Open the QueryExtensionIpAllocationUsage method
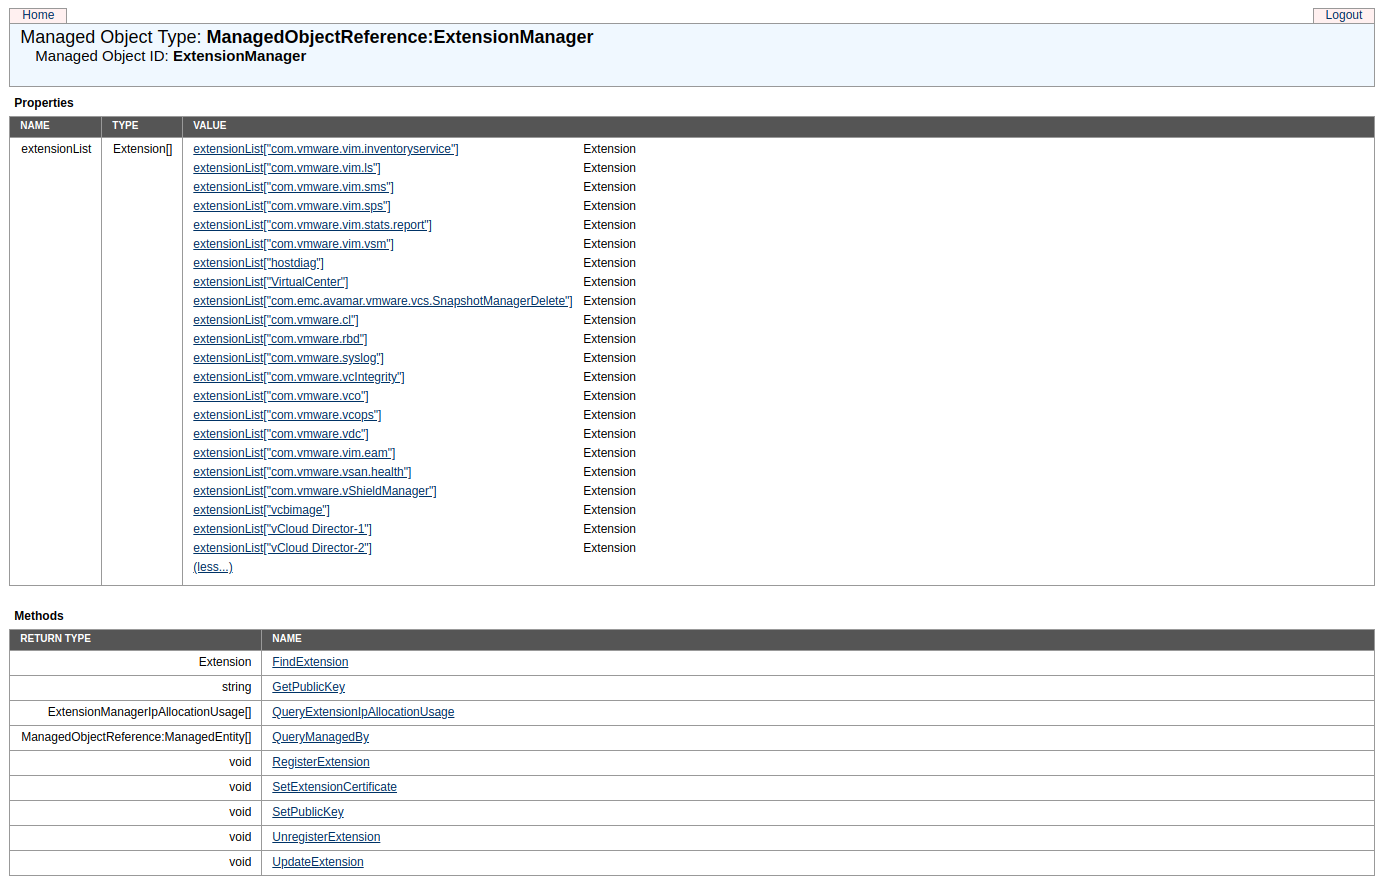 pyautogui.click(x=363, y=712)
